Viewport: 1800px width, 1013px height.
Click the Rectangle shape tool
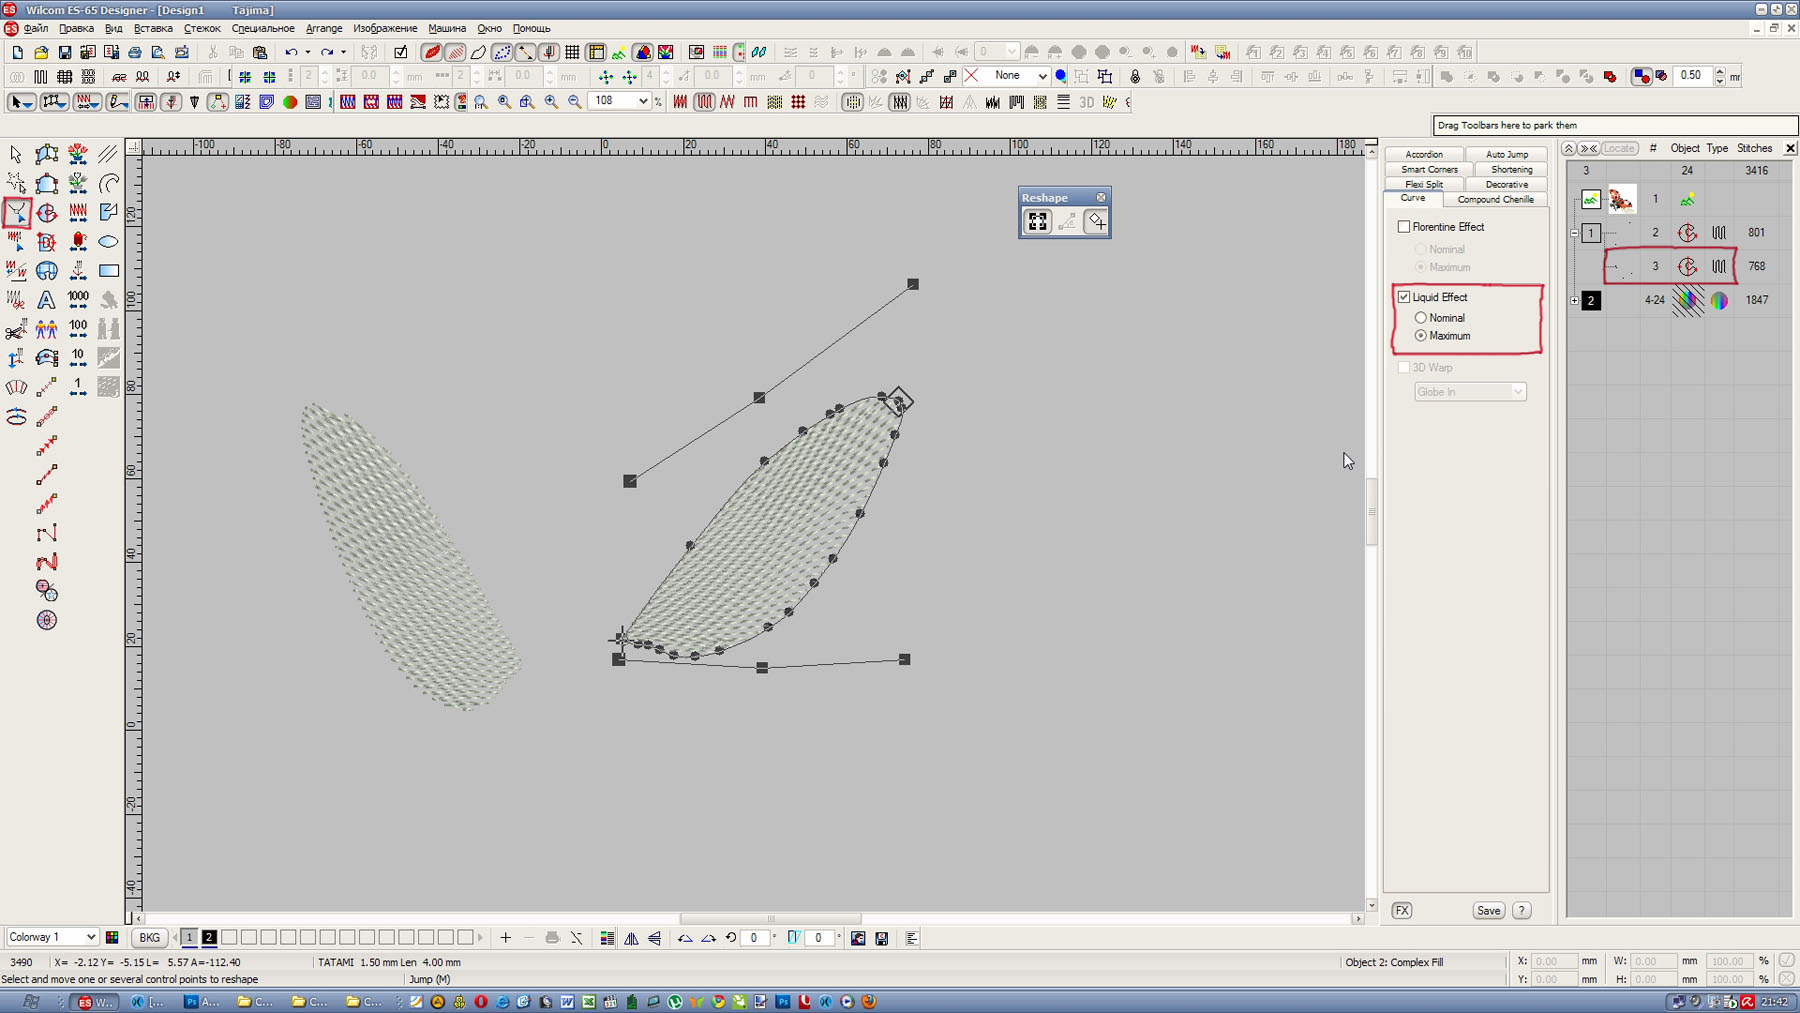pyautogui.click(x=109, y=271)
